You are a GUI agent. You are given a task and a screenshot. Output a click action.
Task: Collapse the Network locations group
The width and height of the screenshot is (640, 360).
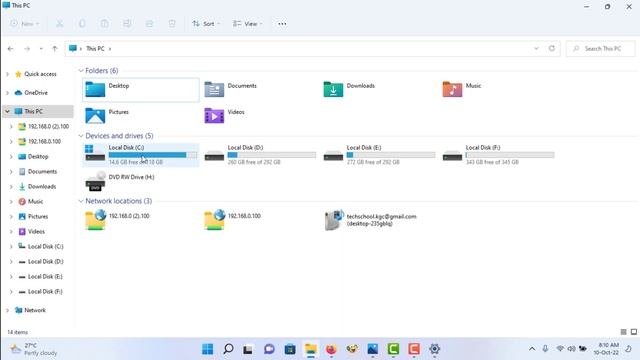point(81,201)
